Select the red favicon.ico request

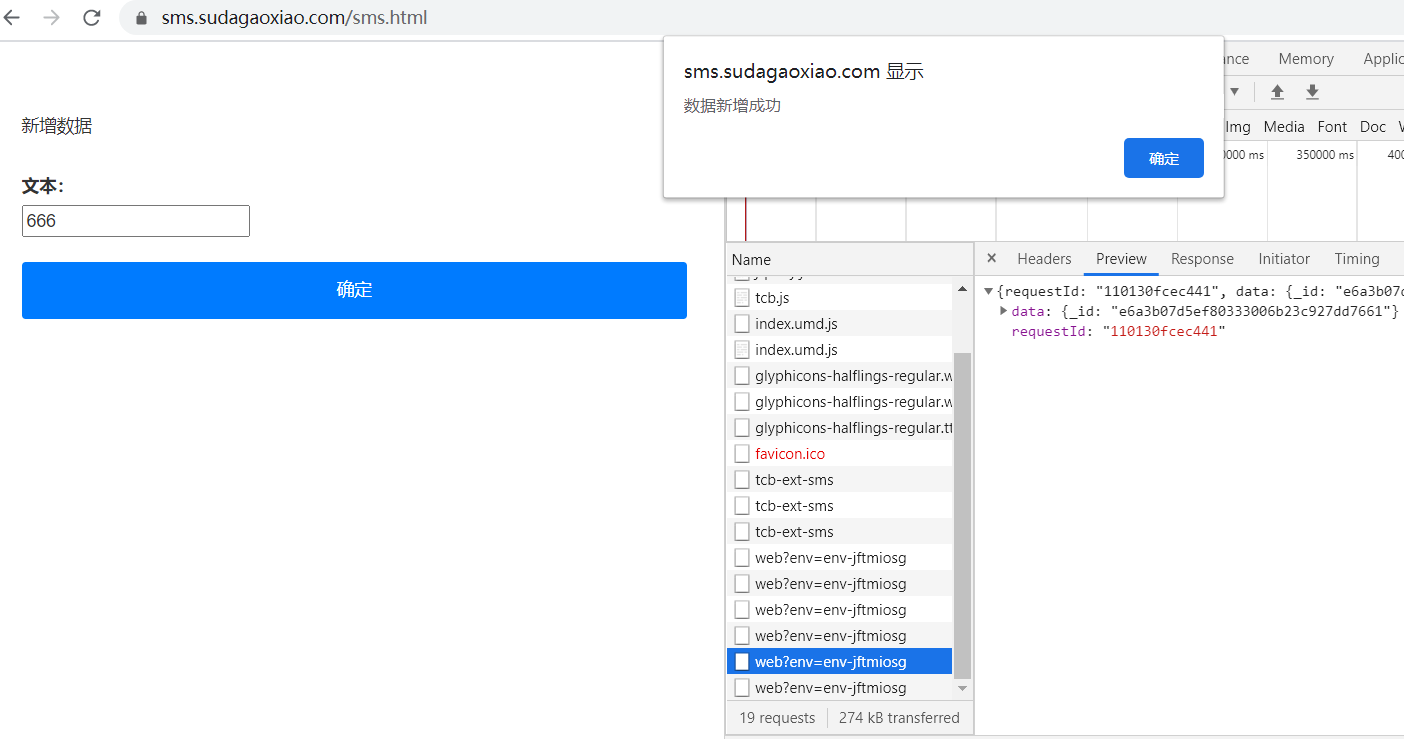(839, 454)
